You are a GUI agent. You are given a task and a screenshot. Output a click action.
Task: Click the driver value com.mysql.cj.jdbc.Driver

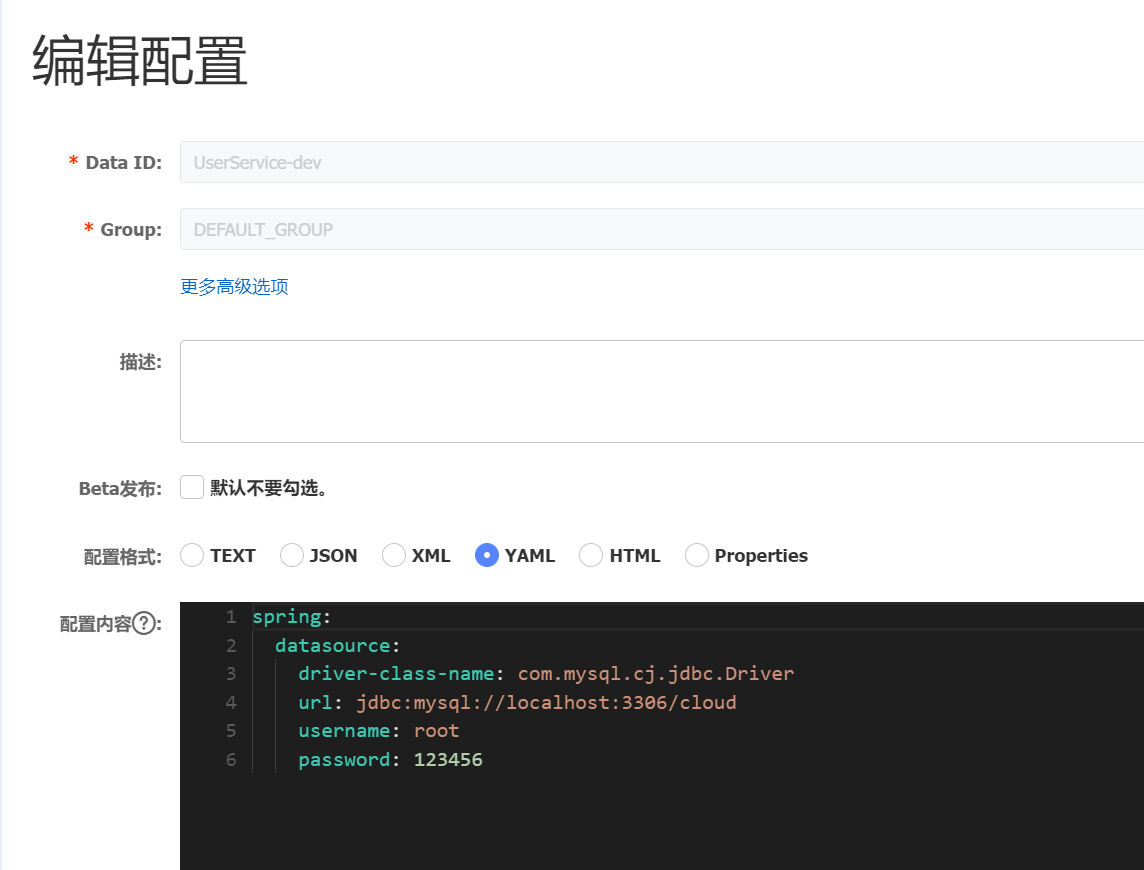point(656,674)
